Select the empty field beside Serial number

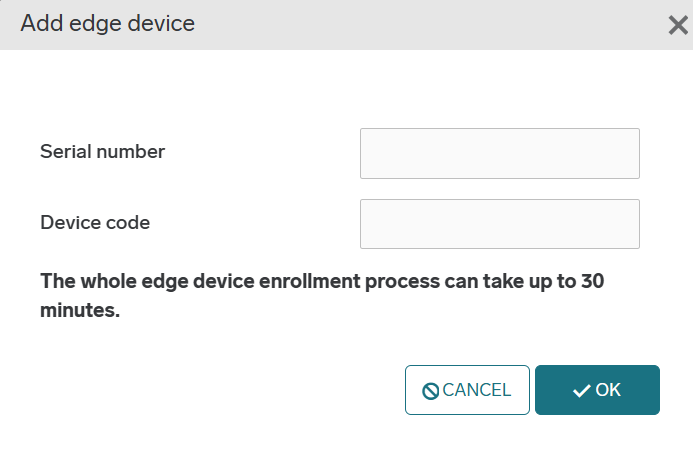point(499,153)
